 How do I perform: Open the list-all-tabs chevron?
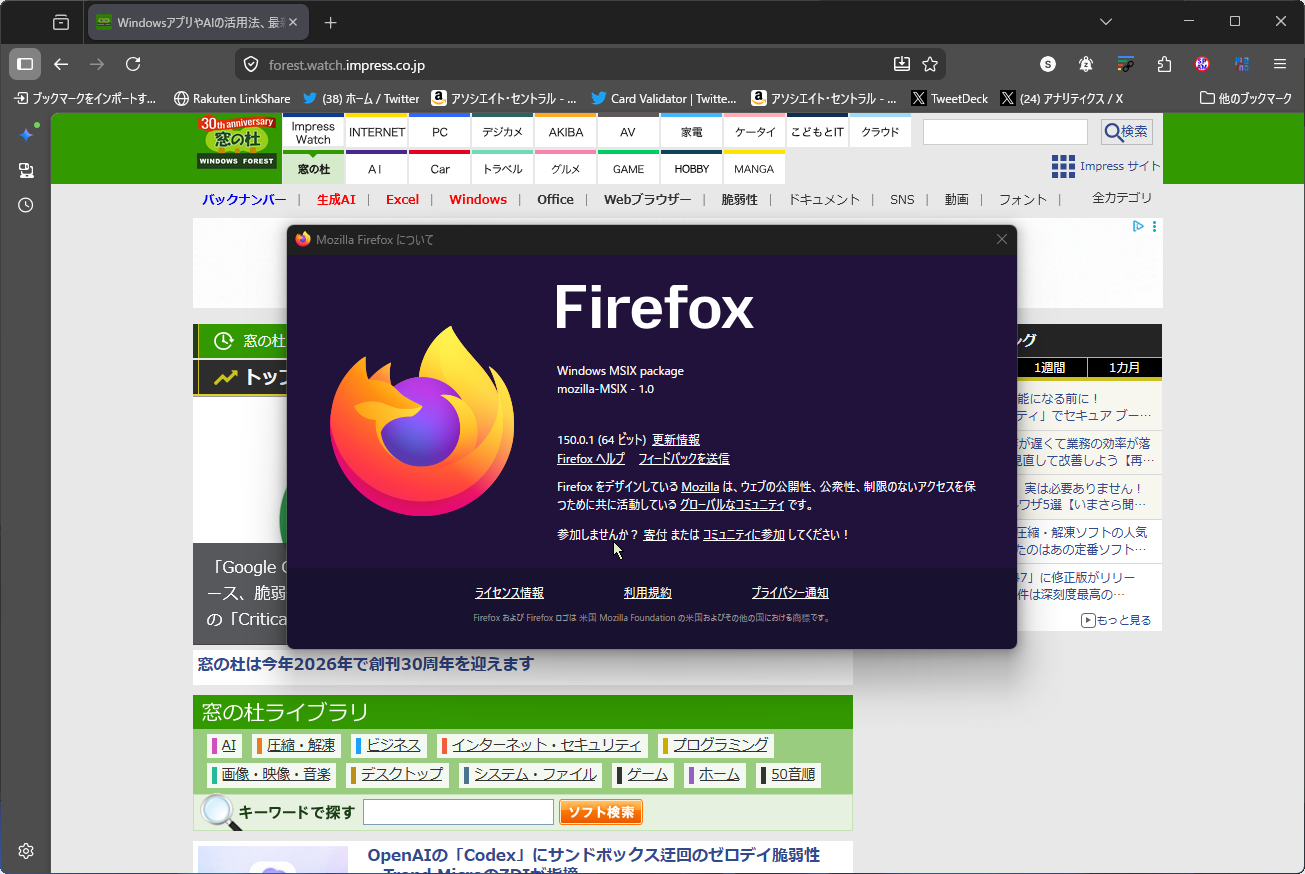click(x=1104, y=21)
